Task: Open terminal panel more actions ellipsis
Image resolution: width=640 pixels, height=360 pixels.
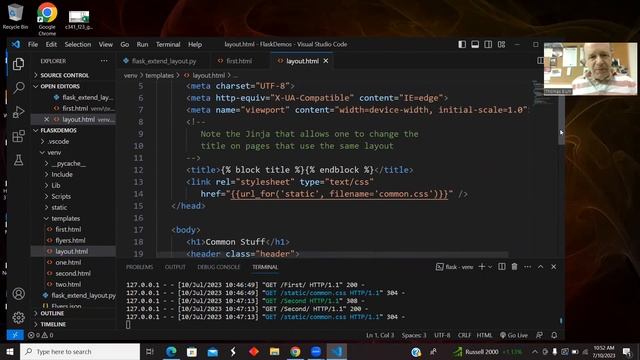Action: tap(528, 267)
